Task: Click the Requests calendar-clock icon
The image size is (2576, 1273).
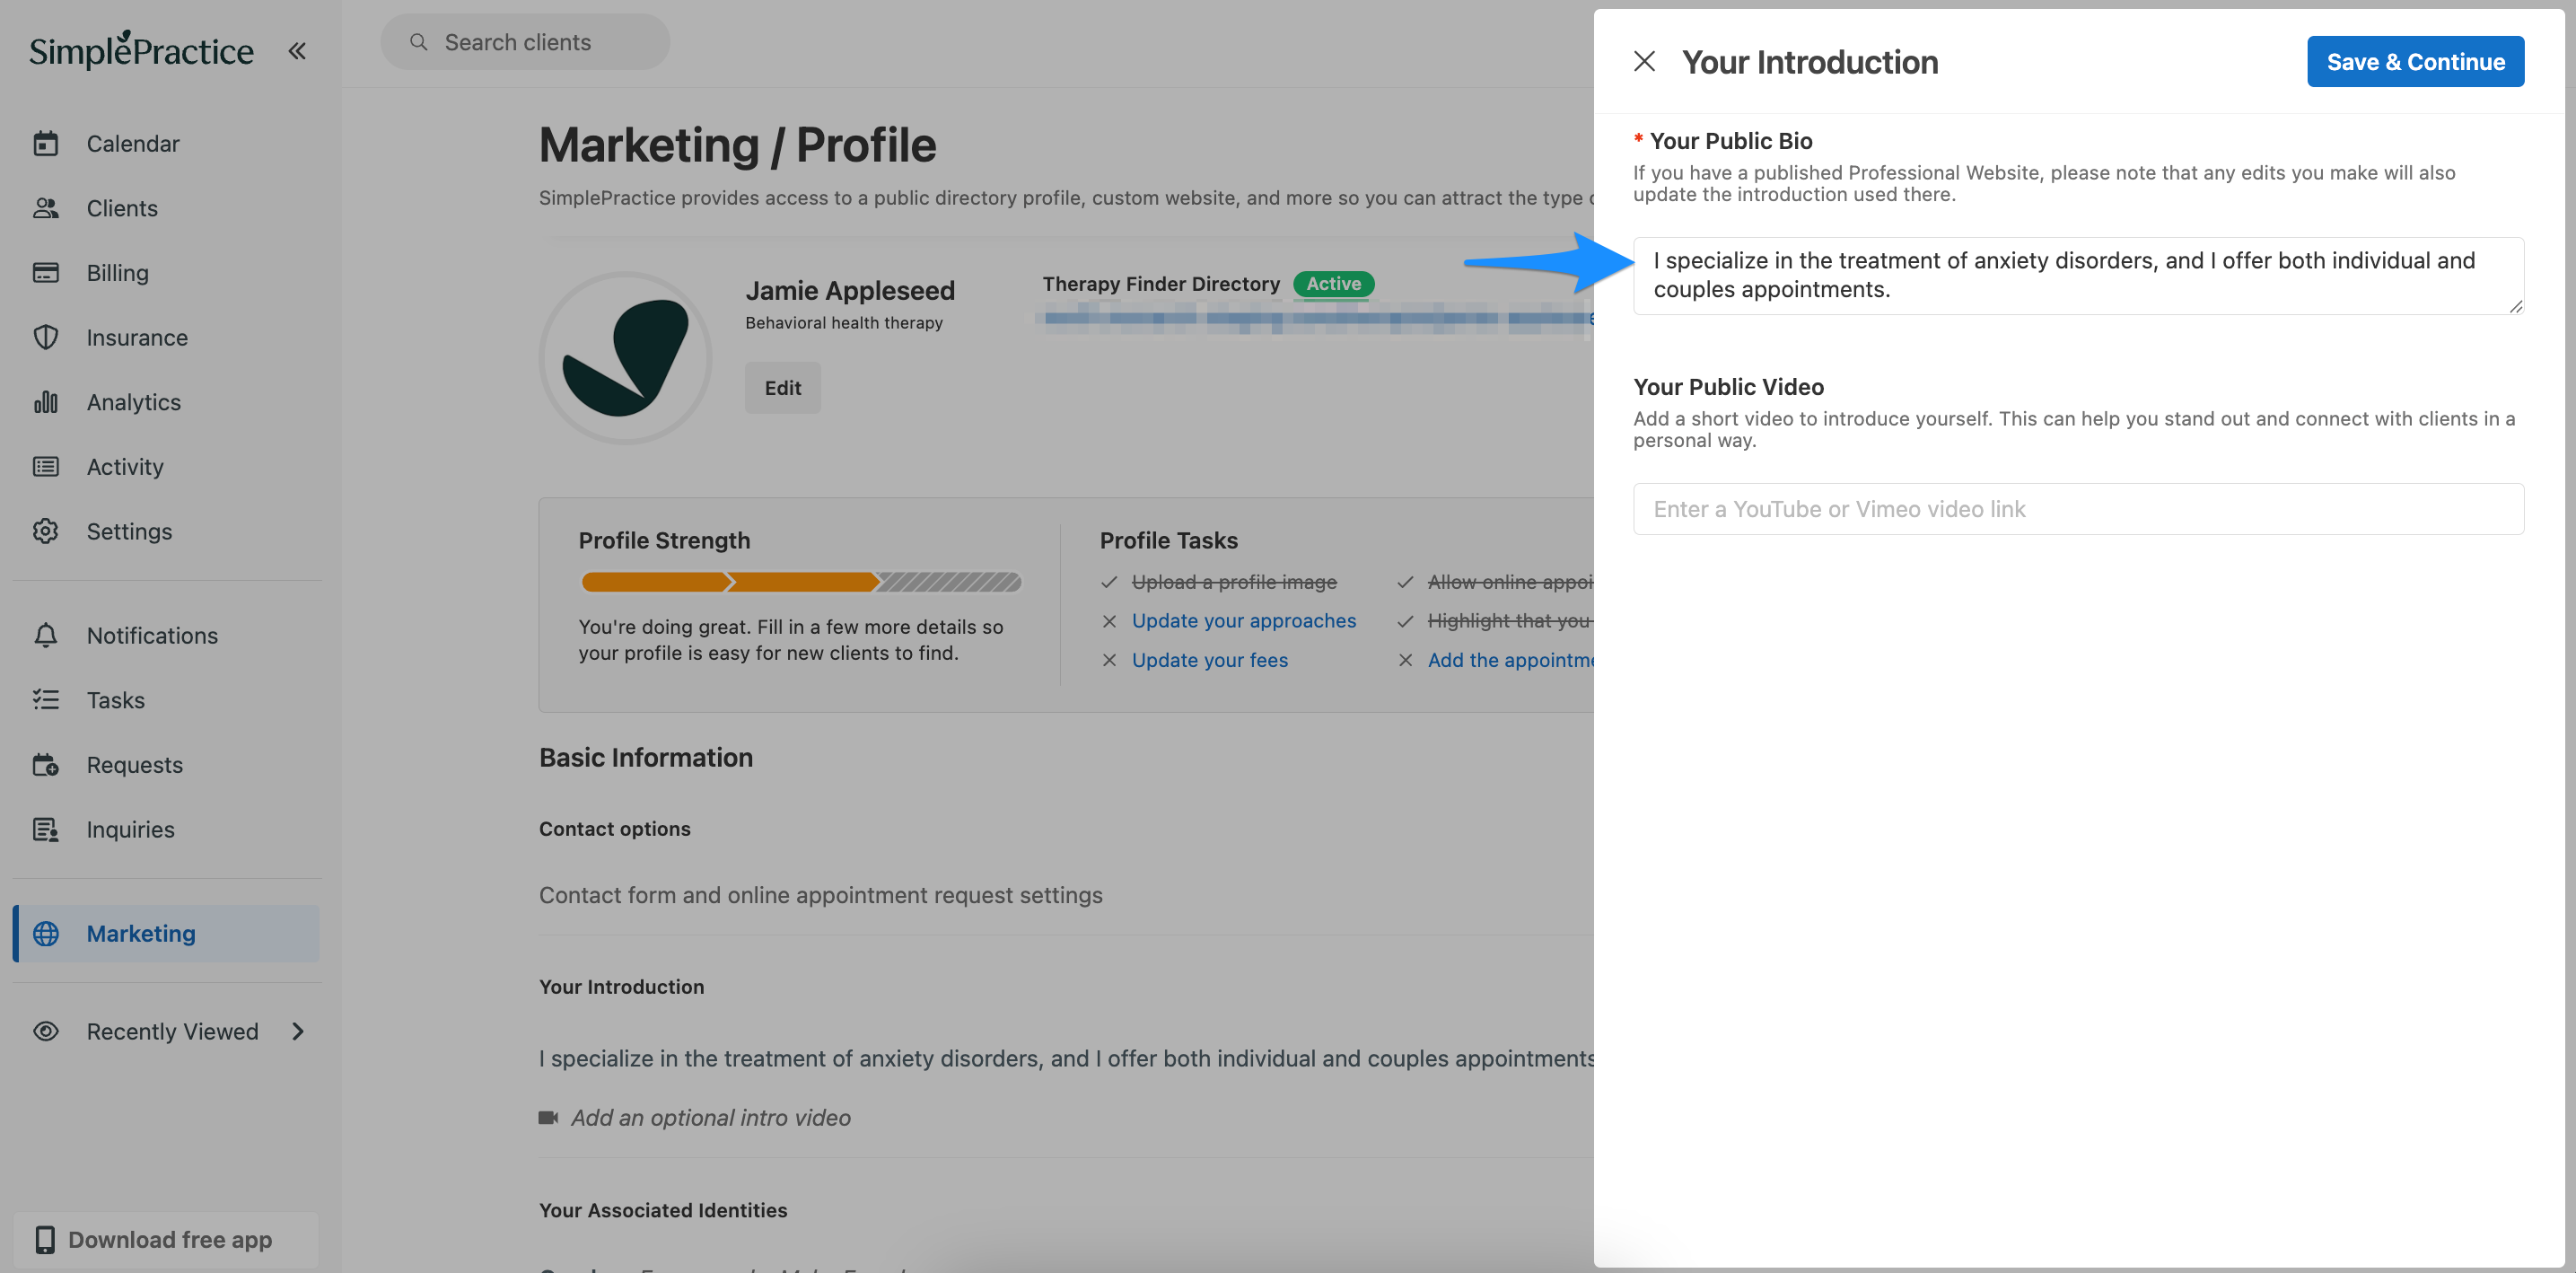Action: coord(46,765)
